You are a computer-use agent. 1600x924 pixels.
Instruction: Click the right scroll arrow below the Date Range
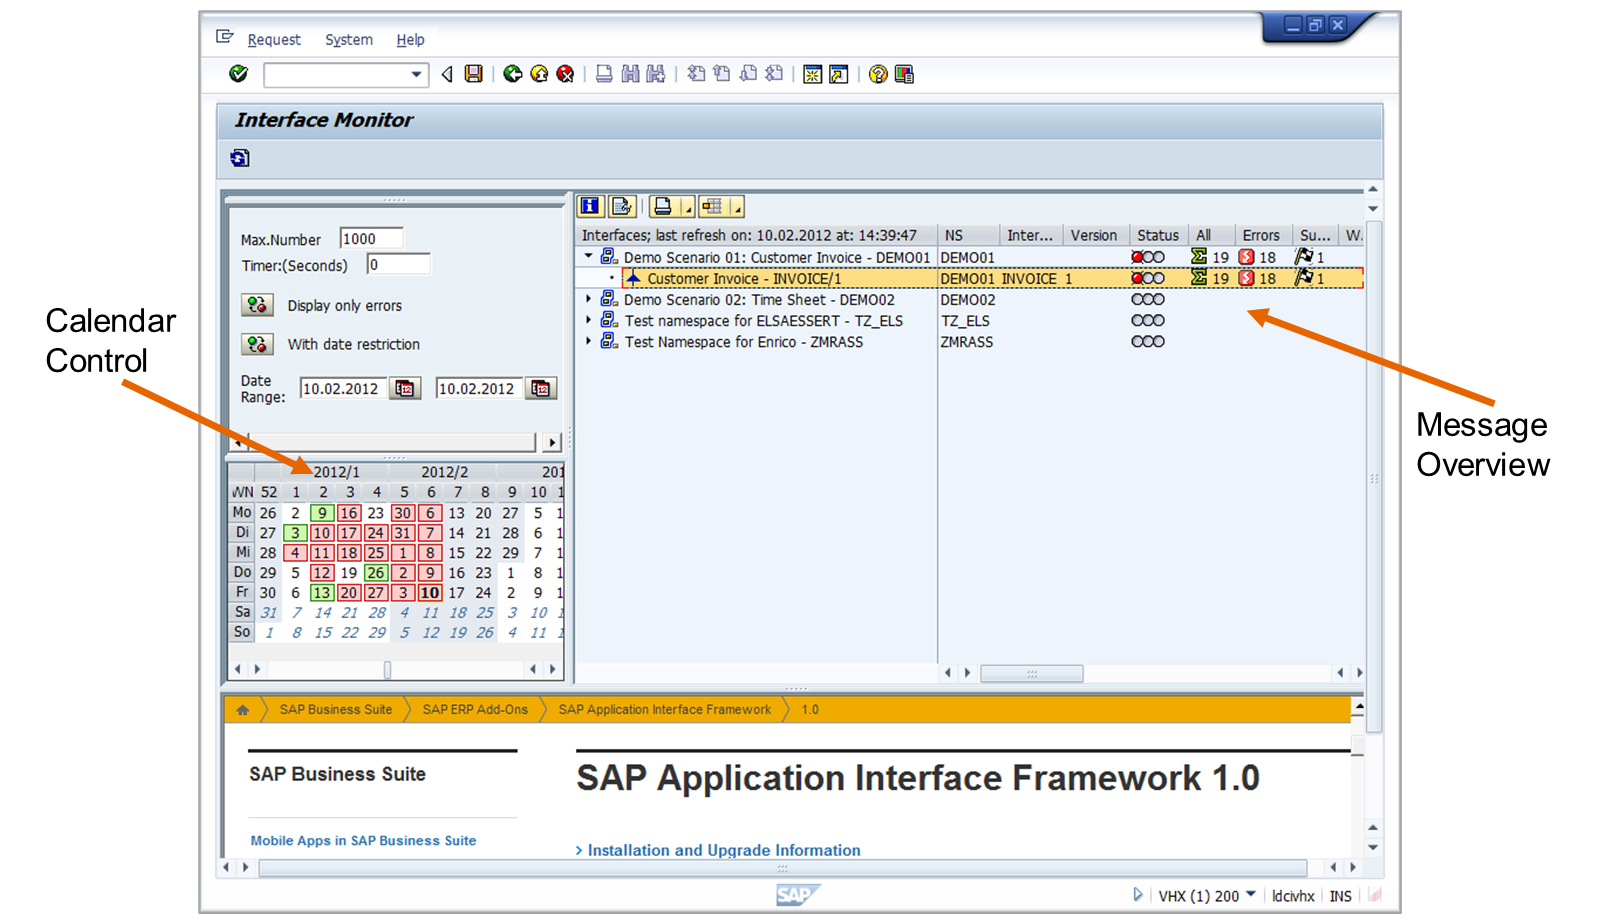coord(552,442)
